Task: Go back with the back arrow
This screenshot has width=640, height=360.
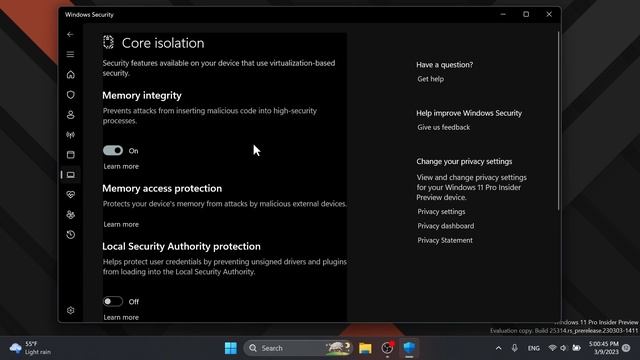Action: point(70,35)
